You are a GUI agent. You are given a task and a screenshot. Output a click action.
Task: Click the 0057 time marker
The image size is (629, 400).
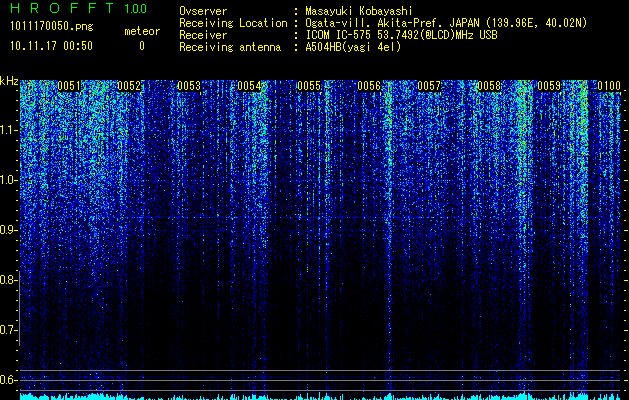pyautogui.click(x=429, y=86)
